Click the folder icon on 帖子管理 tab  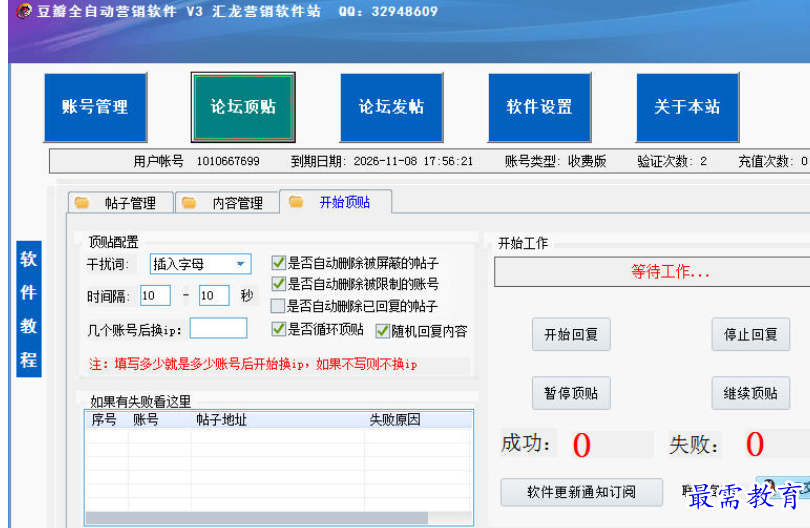point(82,203)
